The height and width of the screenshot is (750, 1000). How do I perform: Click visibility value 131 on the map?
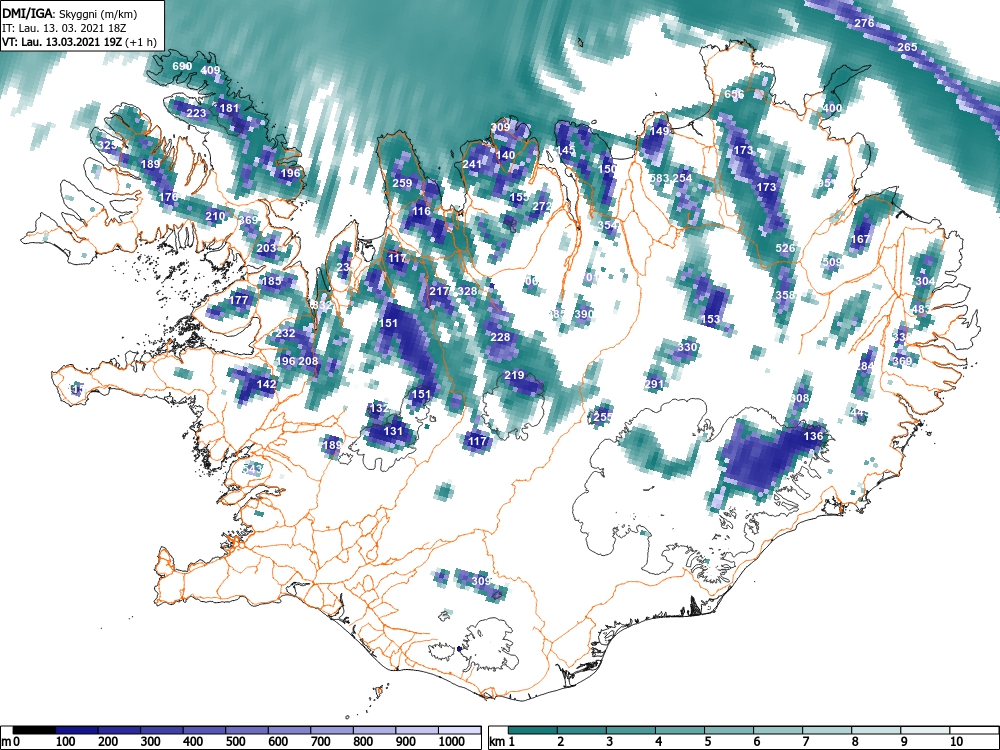tap(393, 431)
